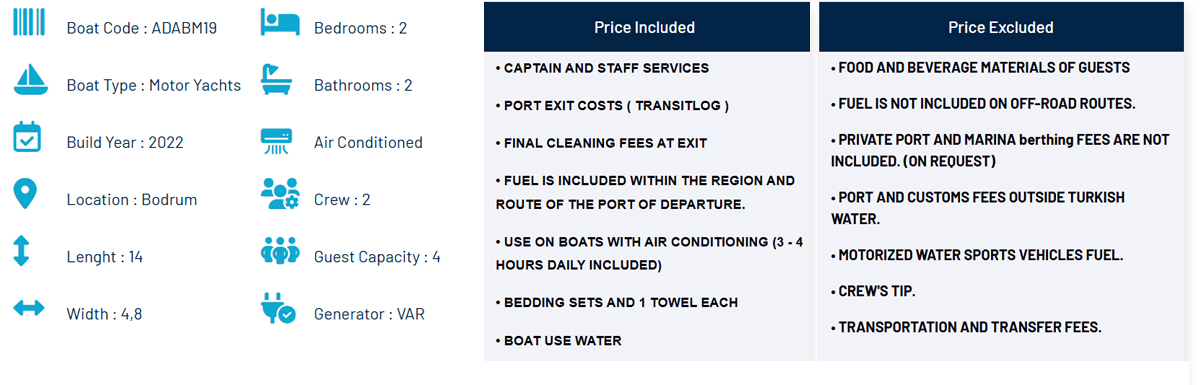Click the Generator : VAR label
Screen dimensions: 1200x385
pos(370,314)
